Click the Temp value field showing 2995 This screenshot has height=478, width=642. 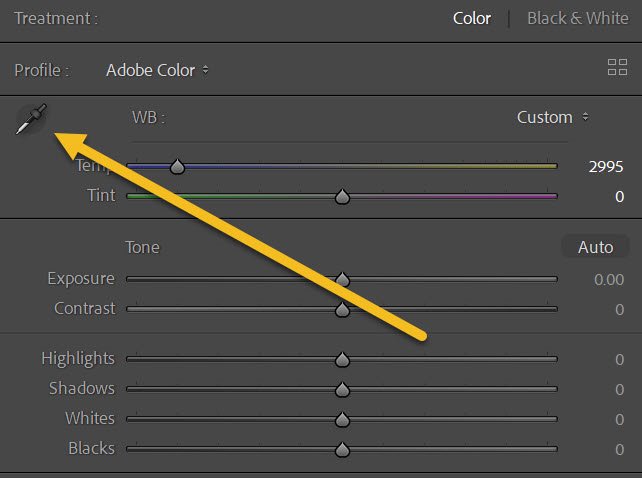point(606,167)
